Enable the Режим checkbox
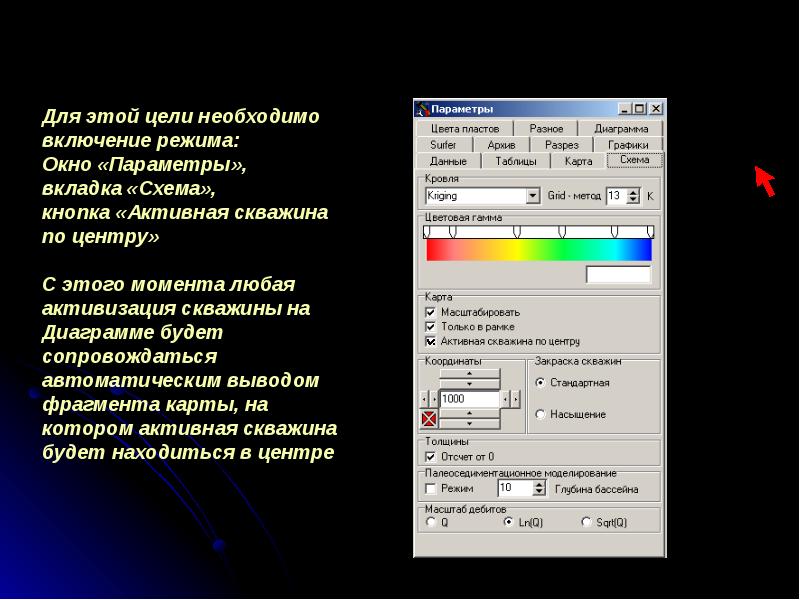Viewport: 800px width, 600px height. click(430, 489)
